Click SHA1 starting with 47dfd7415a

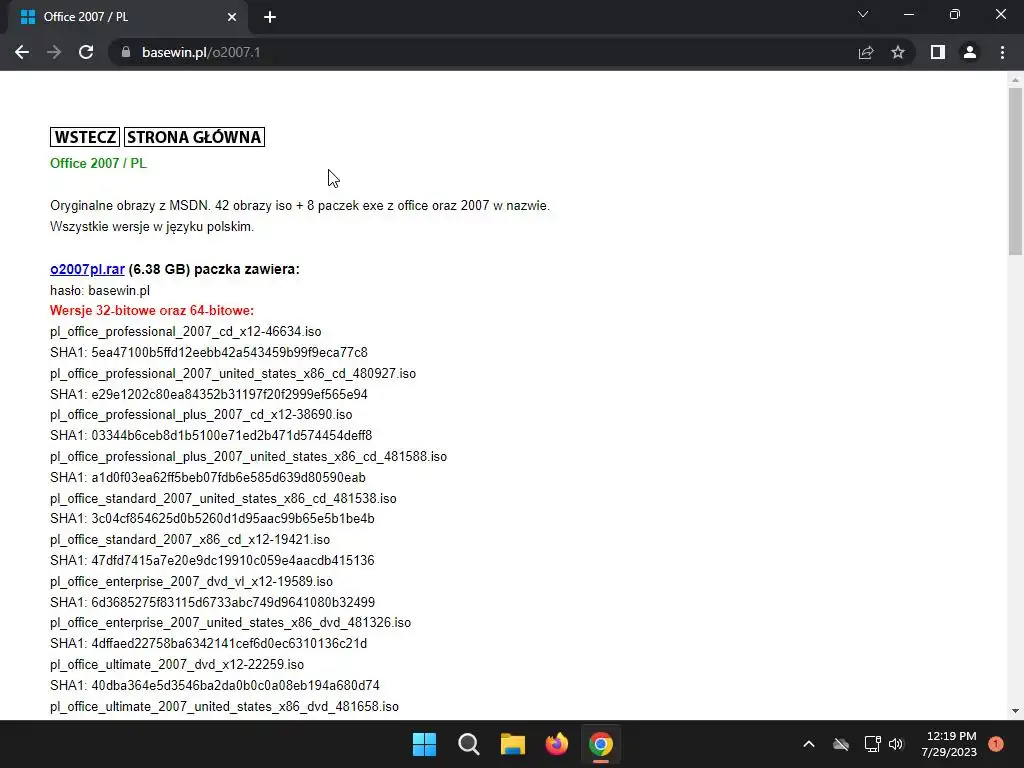click(212, 560)
